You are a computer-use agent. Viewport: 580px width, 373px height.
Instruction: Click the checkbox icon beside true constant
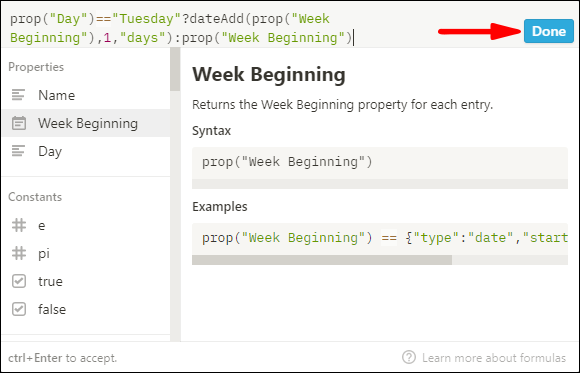19,281
